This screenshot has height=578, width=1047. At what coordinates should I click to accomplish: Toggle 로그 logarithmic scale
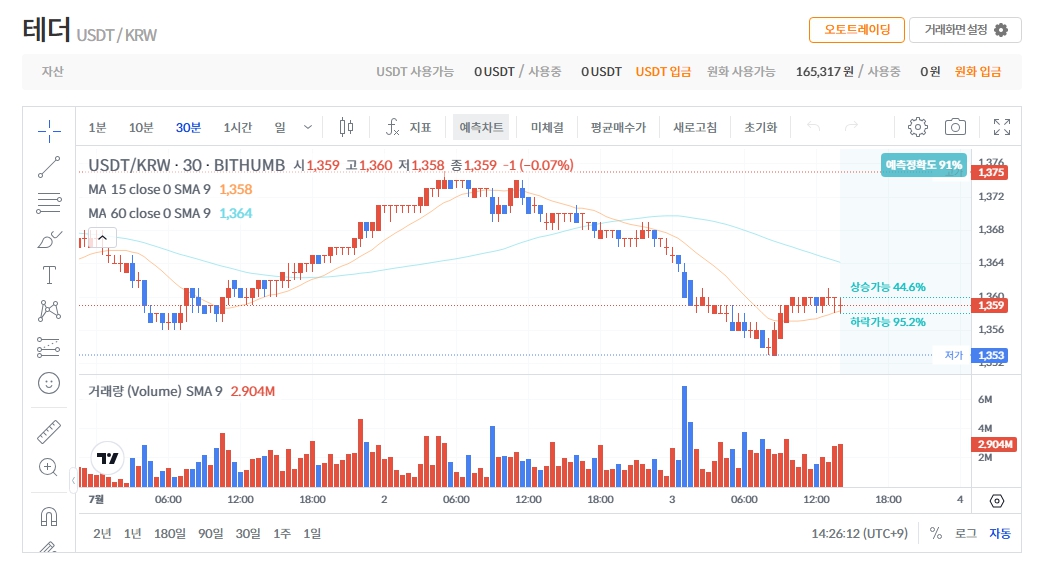coord(966,533)
